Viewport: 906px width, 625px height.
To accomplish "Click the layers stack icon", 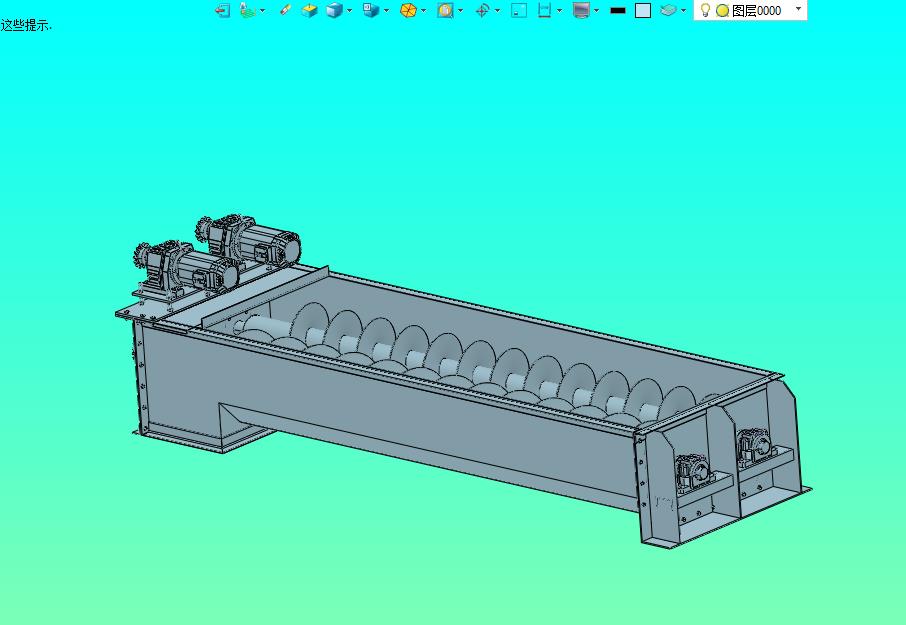I will (668, 10).
